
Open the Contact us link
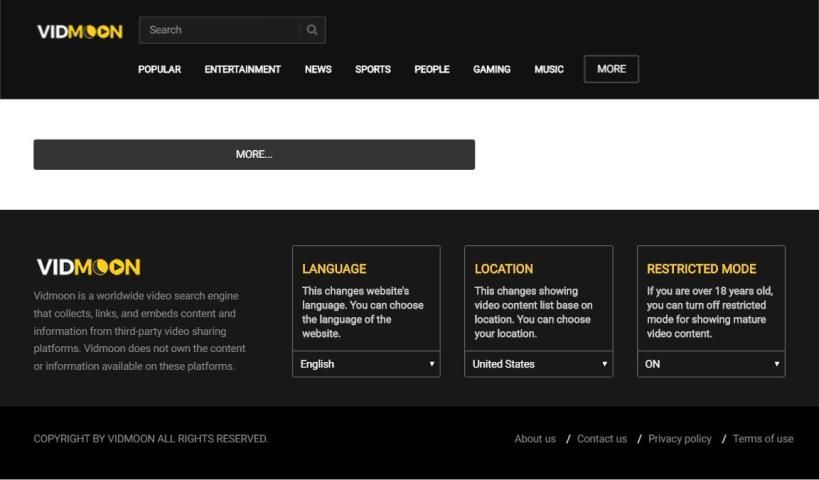click(x=602, y=439)
